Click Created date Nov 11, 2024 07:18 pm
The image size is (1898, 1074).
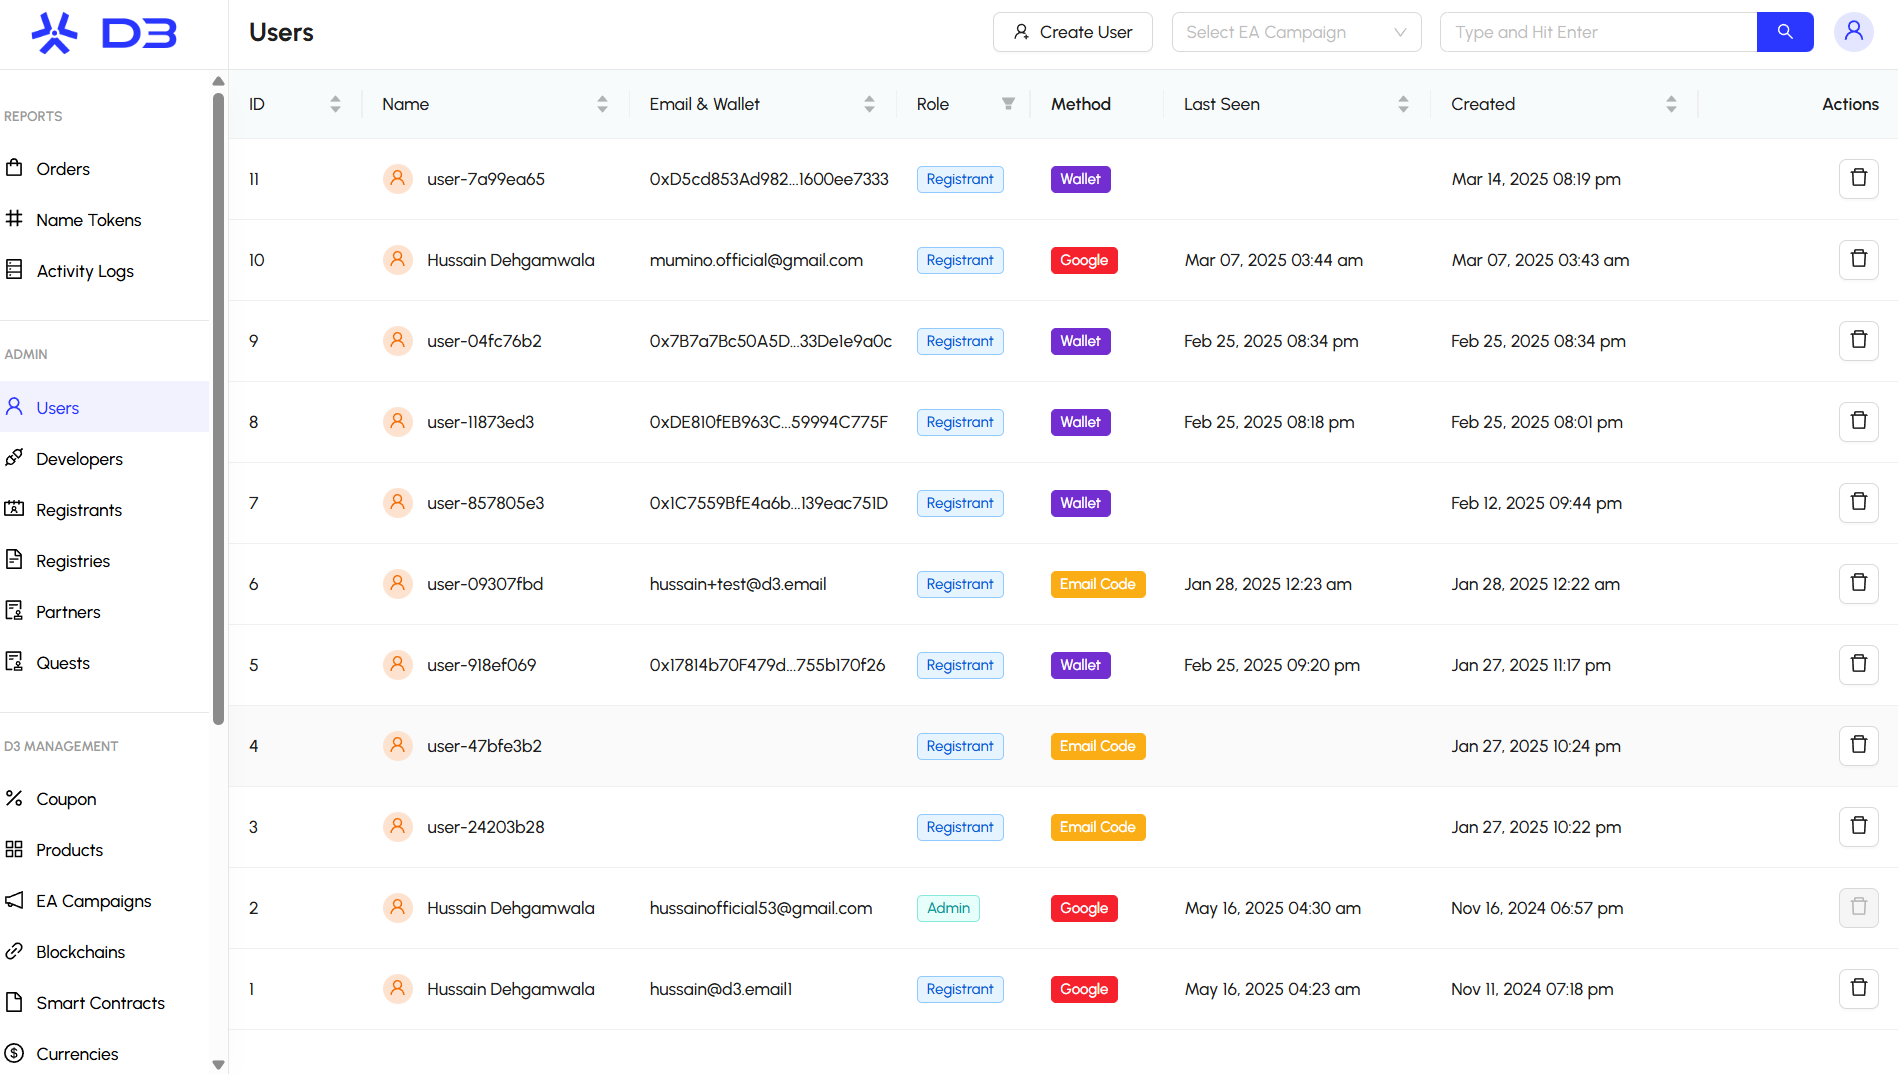coord(1532,989)
